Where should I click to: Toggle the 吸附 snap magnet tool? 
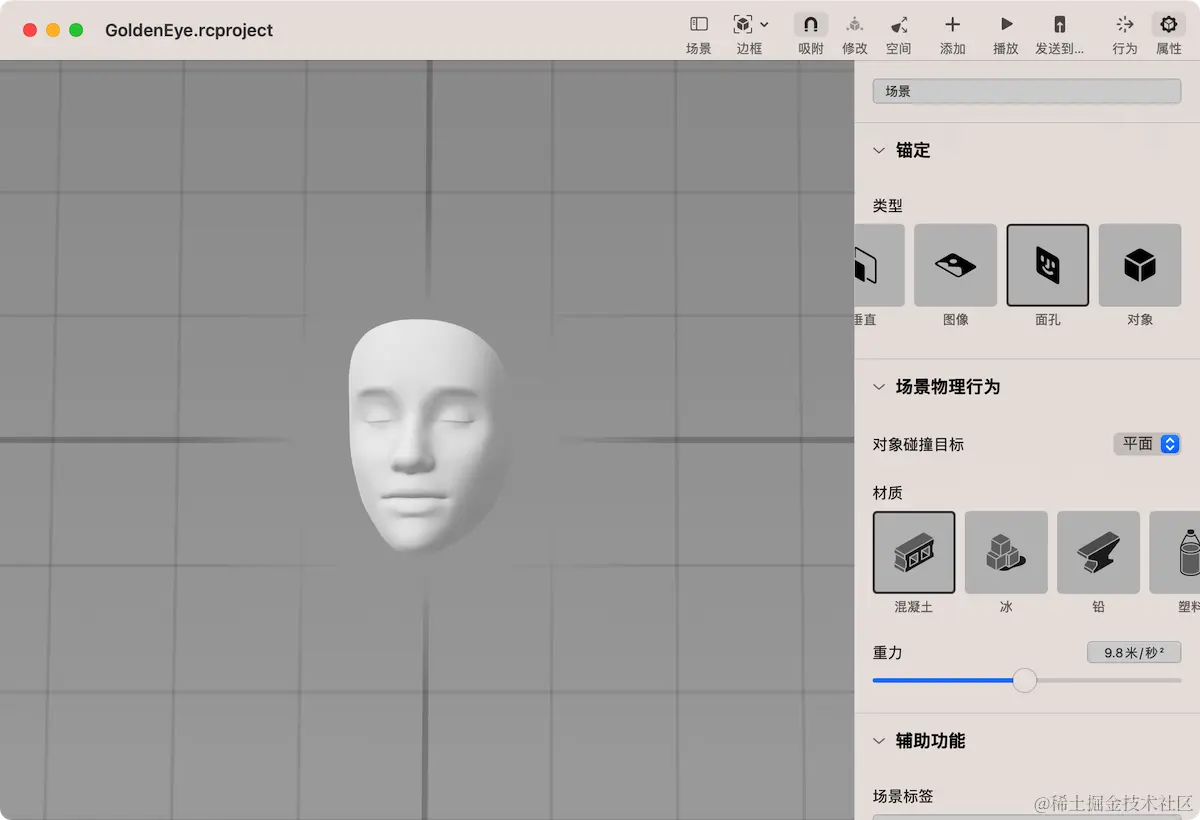click(x=811, y=24)
